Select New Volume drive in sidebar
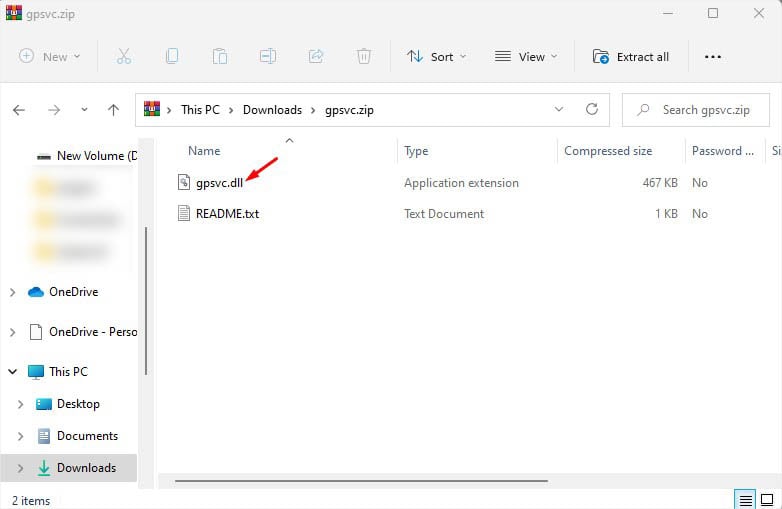This screenshot has width=782, height=509. [x=87, y=156]
